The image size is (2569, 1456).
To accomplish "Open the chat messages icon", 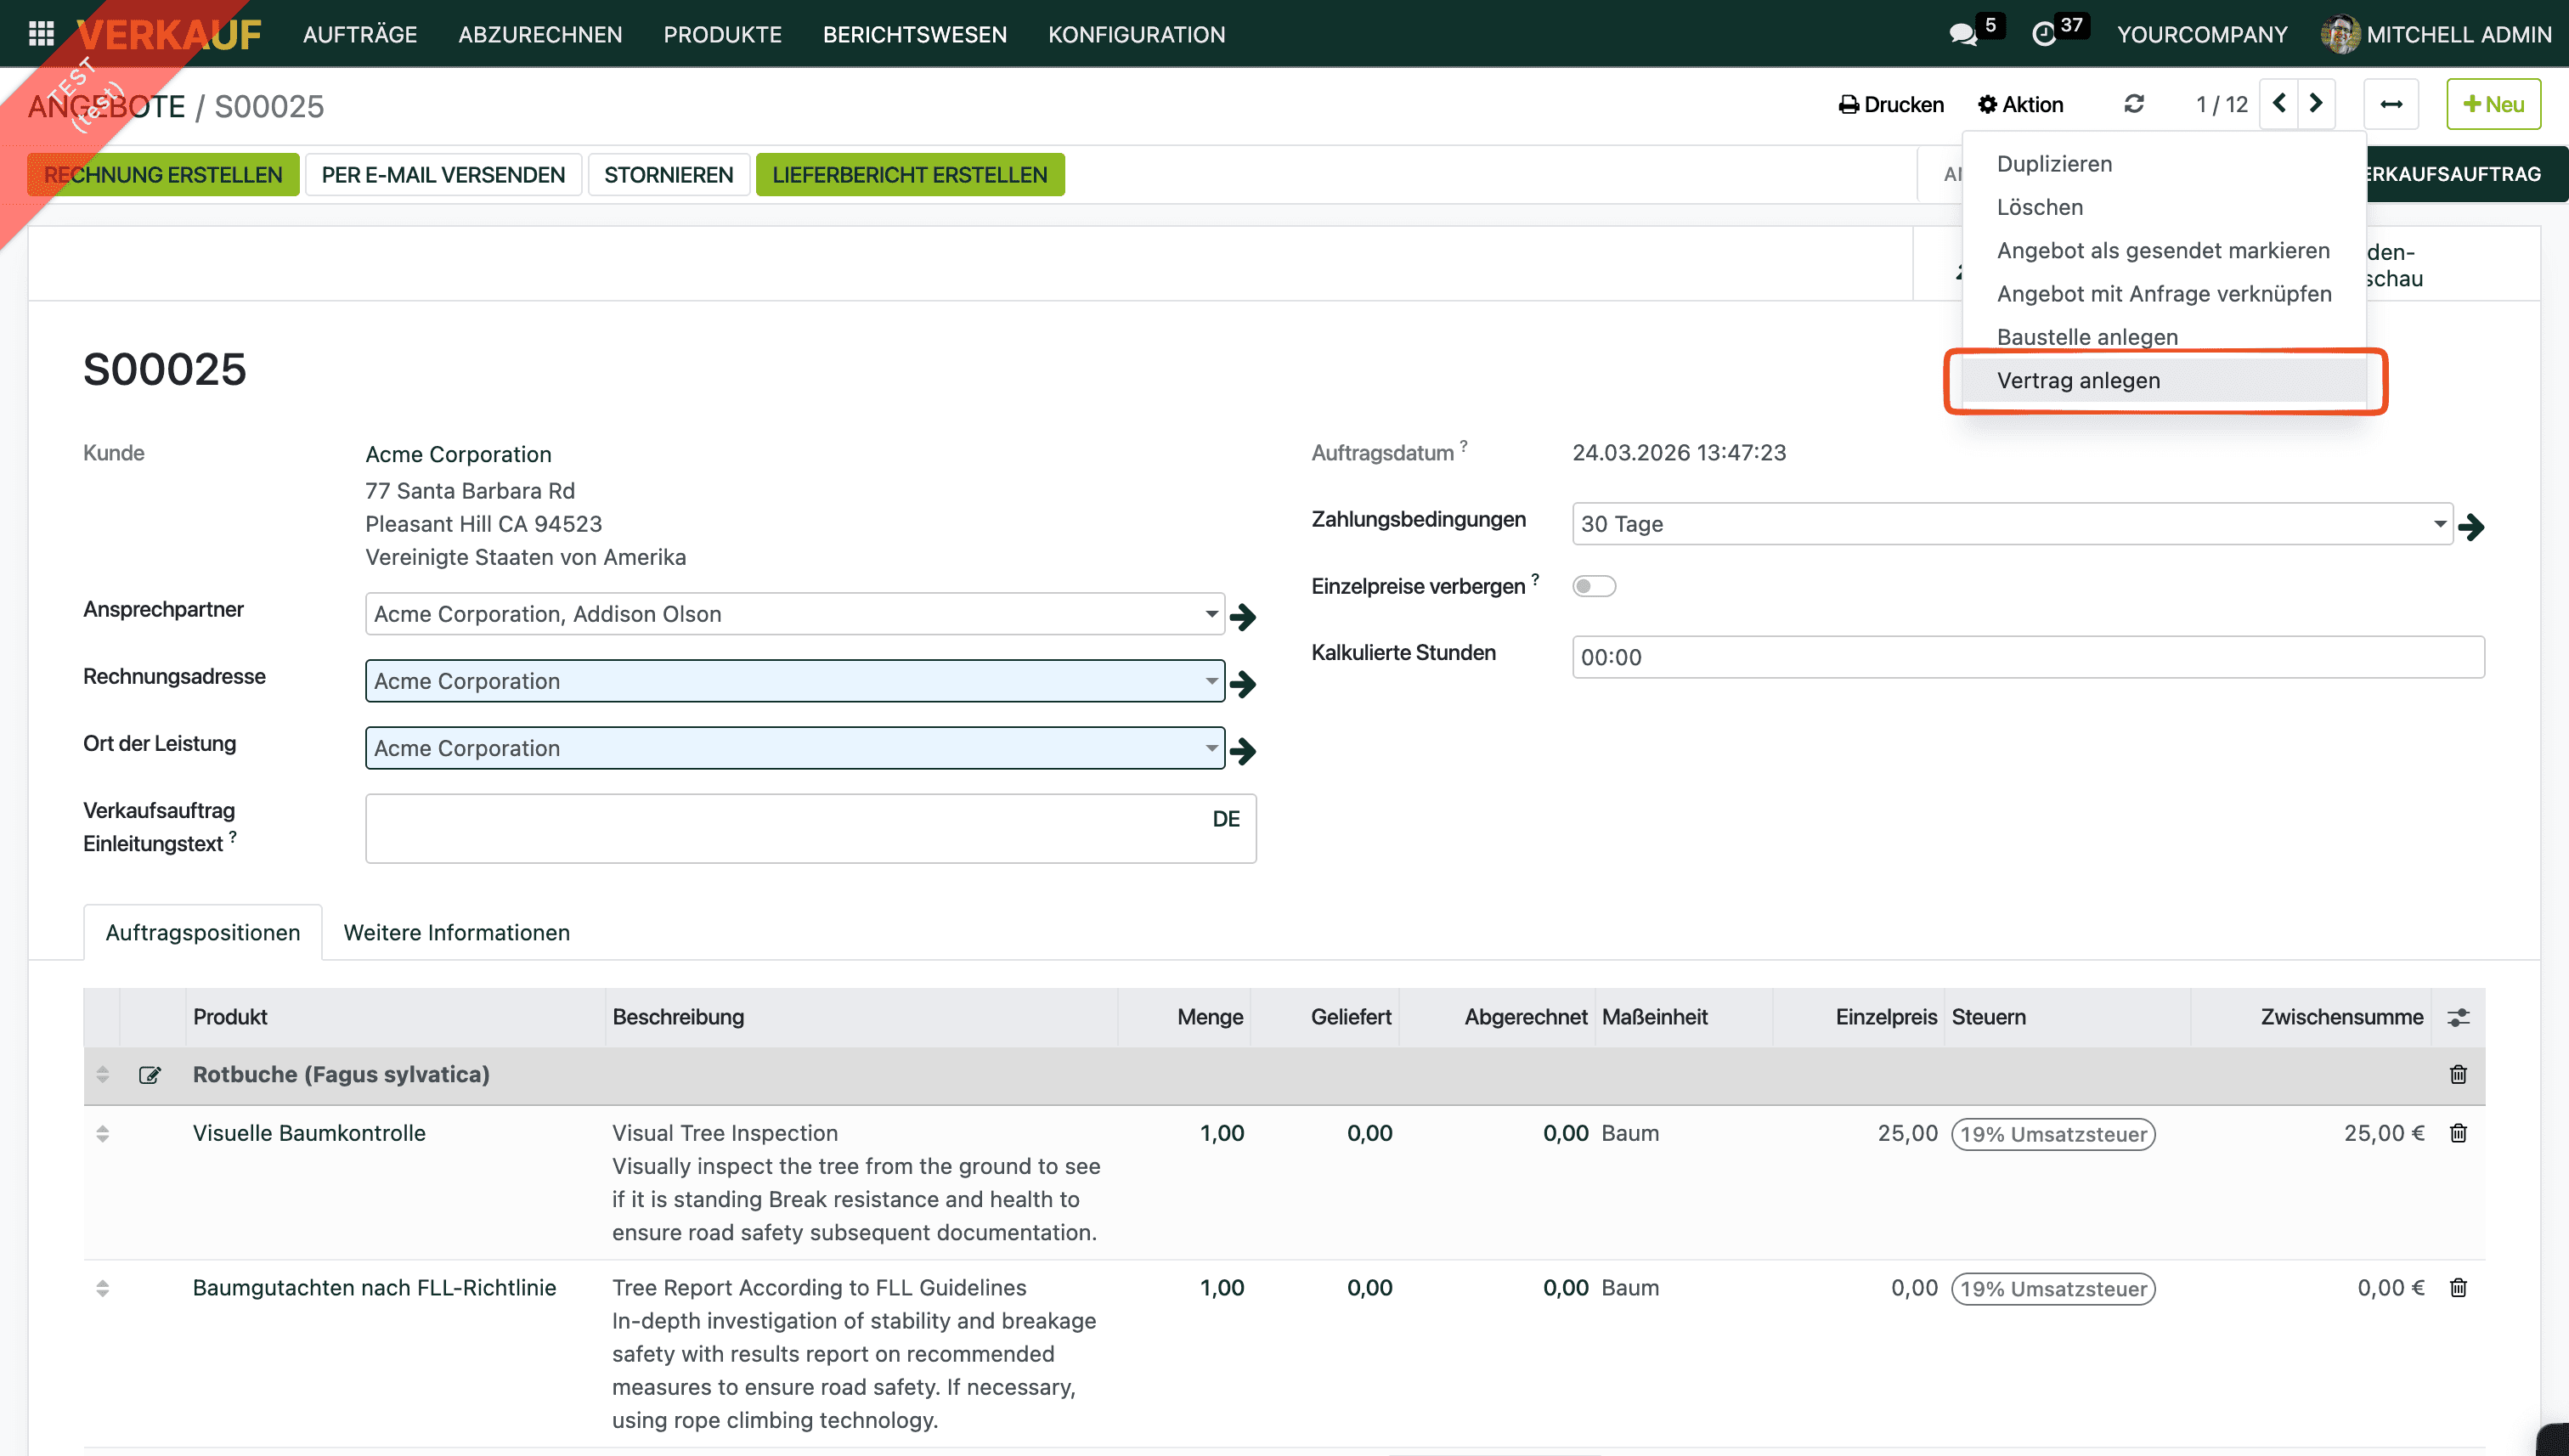I will tap(1962, 34).
